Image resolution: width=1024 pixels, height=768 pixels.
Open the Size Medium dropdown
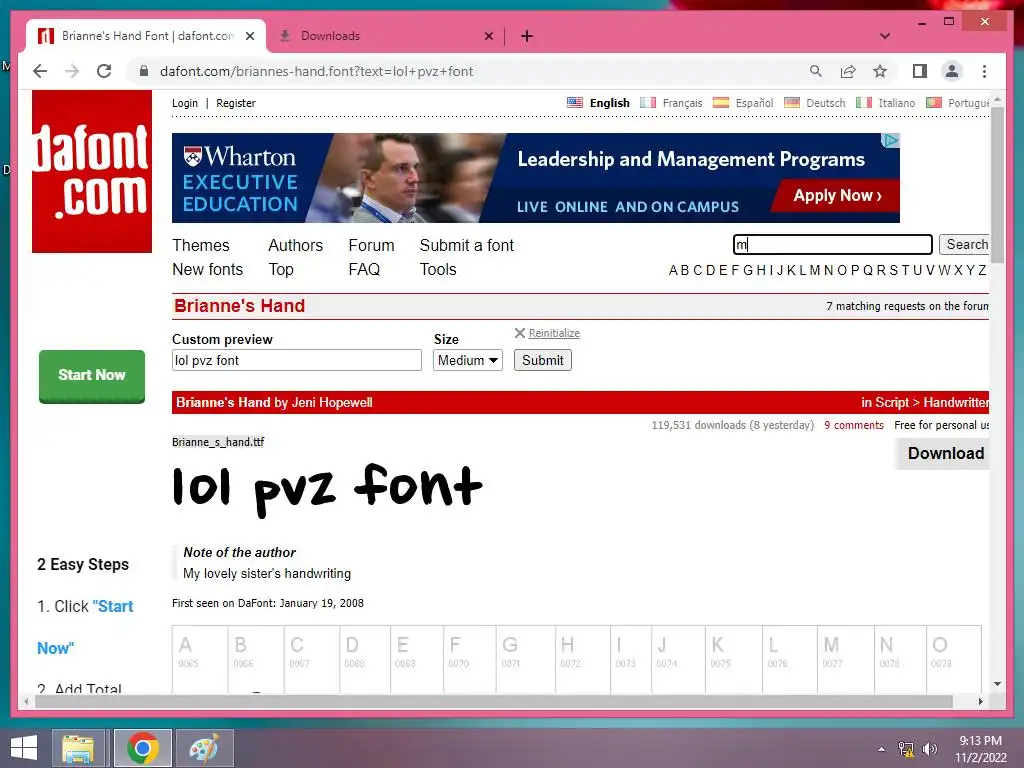[468, 360]
